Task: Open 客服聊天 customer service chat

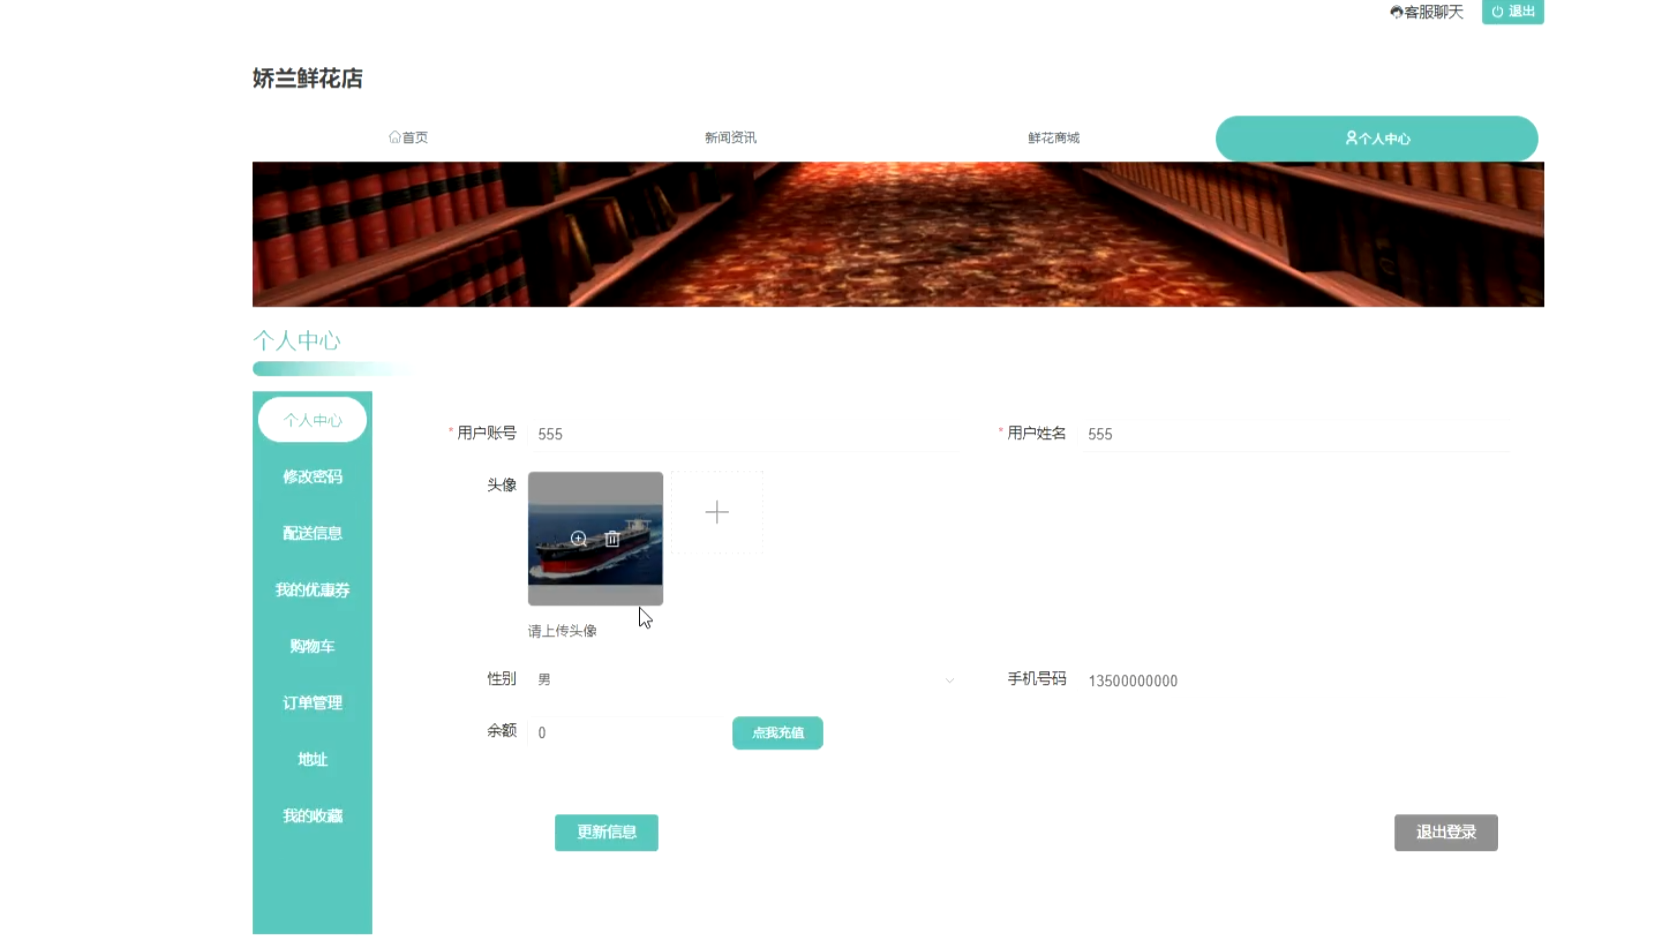Action: [x=1426, y=12]
